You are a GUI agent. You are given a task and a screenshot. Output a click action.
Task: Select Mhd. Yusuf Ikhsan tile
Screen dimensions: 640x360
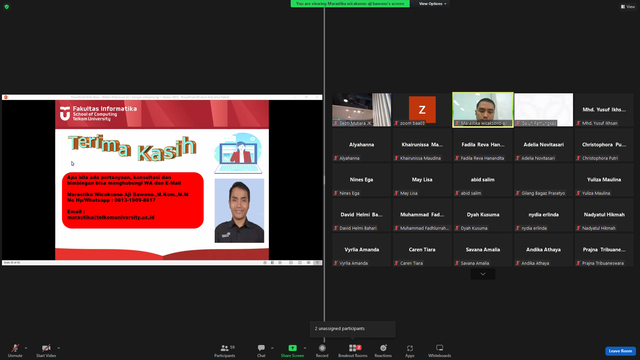[x=604, y=110]
